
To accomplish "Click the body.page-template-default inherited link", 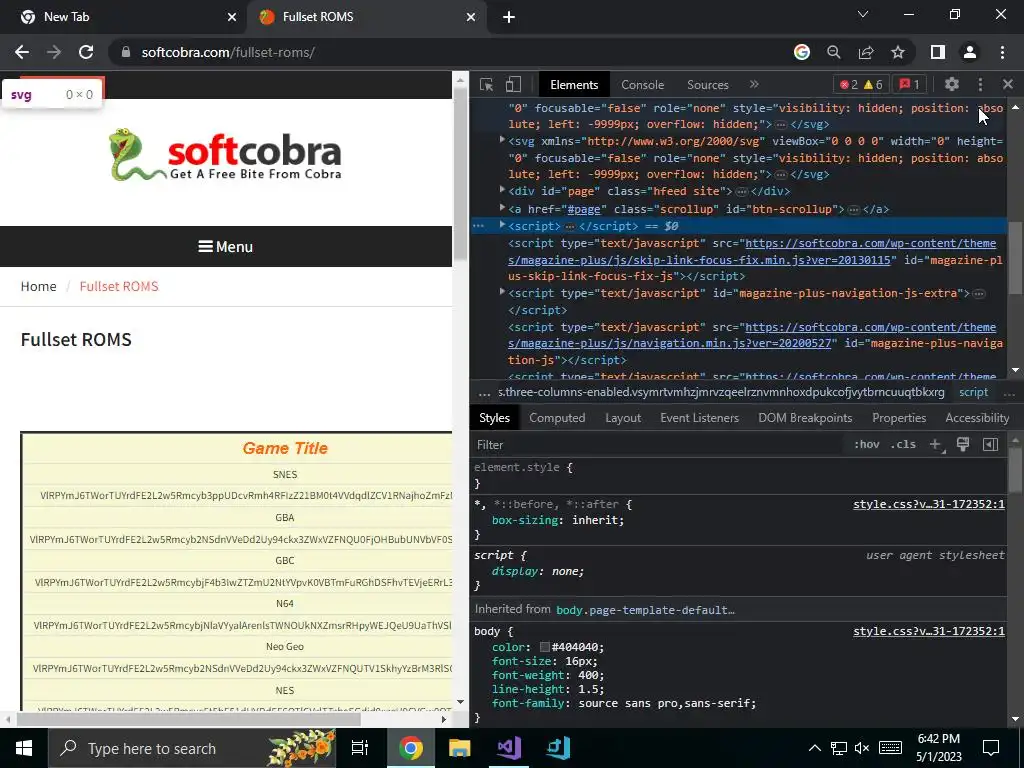I will click(x=645, y=610).
